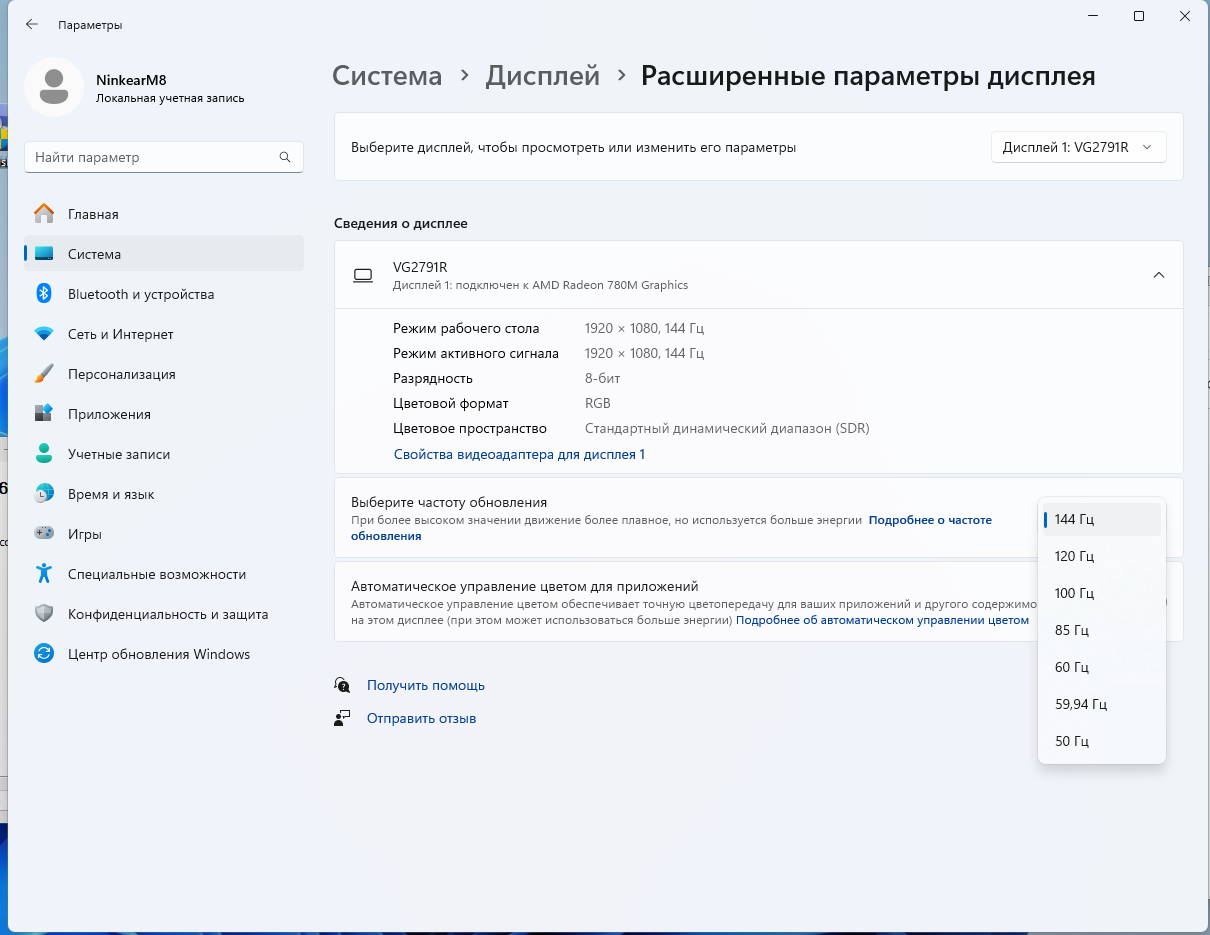This screenshot has height=935, width=1210.
Task: Open the Игры gamepad icon
Action: 44,534
